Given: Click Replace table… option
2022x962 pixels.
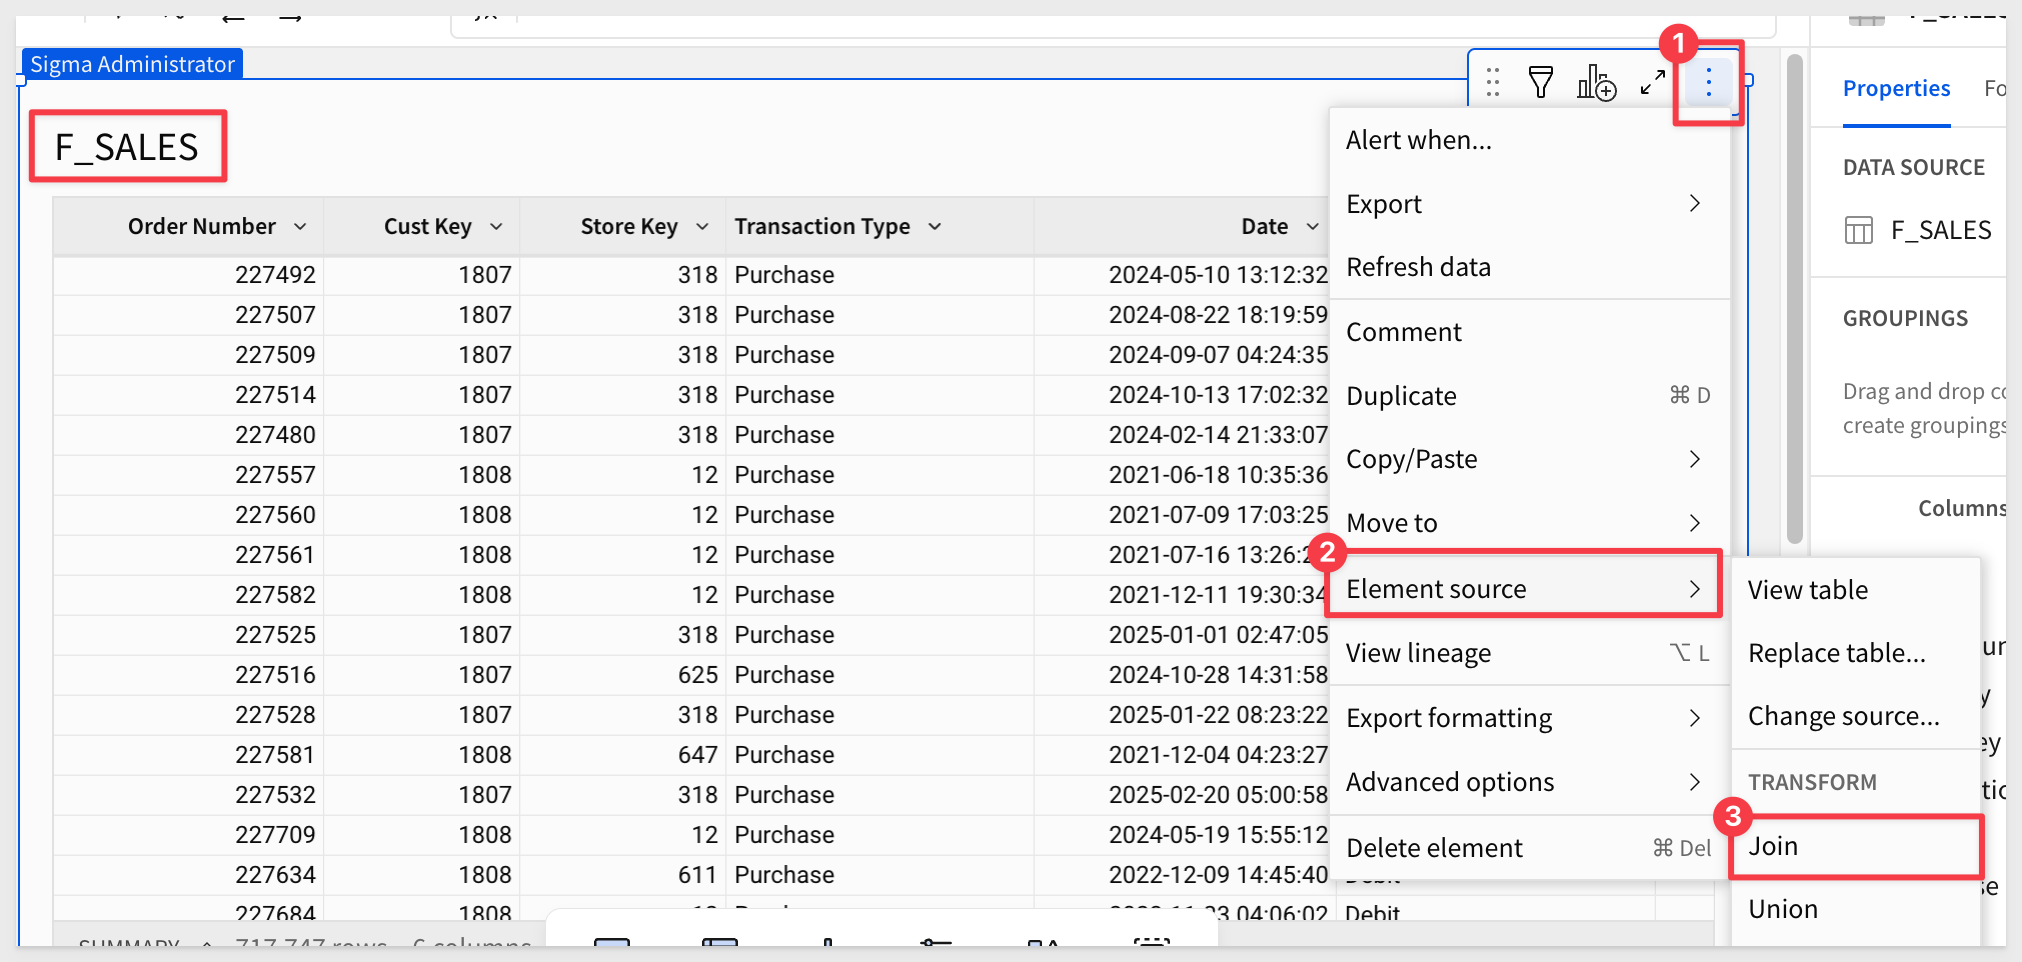Looking at the screenshot, I should click(x=1836, y=653).
